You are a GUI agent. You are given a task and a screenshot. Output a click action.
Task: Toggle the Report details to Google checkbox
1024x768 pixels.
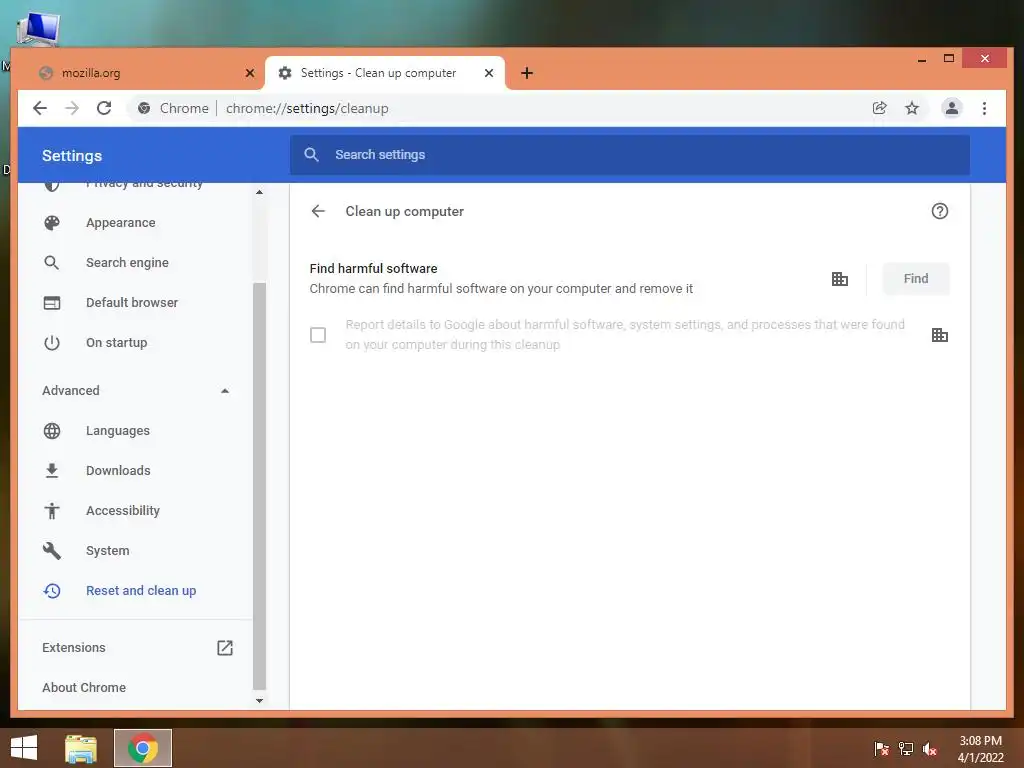[318, 335]
